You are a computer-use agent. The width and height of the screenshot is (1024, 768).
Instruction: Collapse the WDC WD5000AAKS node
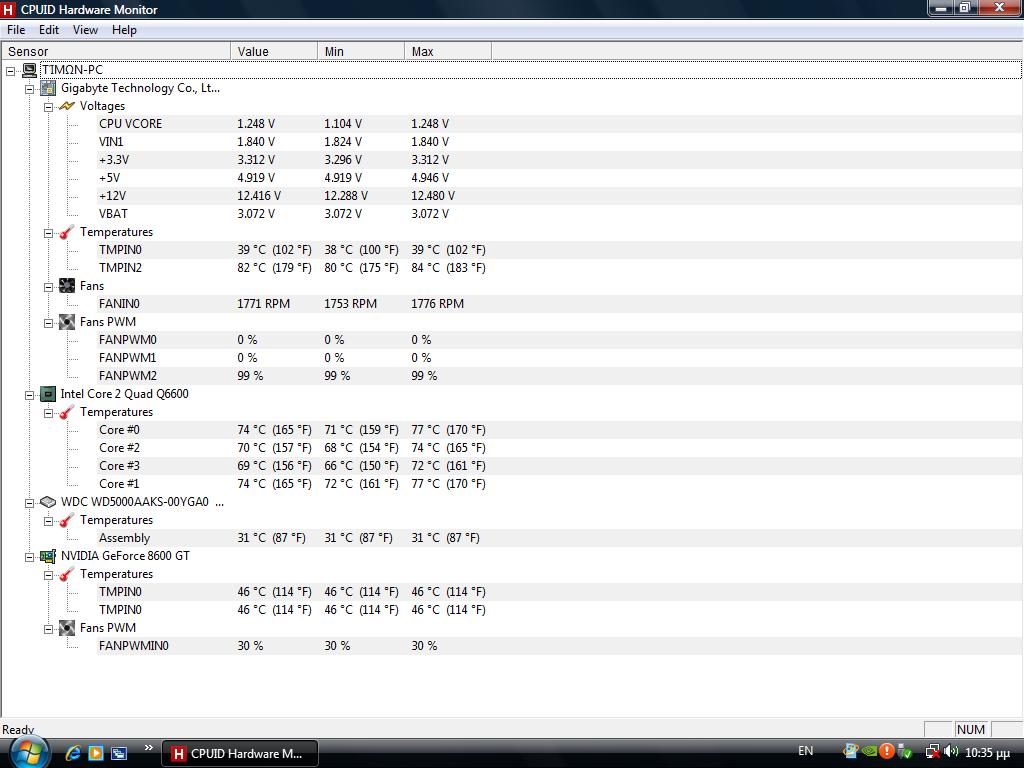pos(29,503)
